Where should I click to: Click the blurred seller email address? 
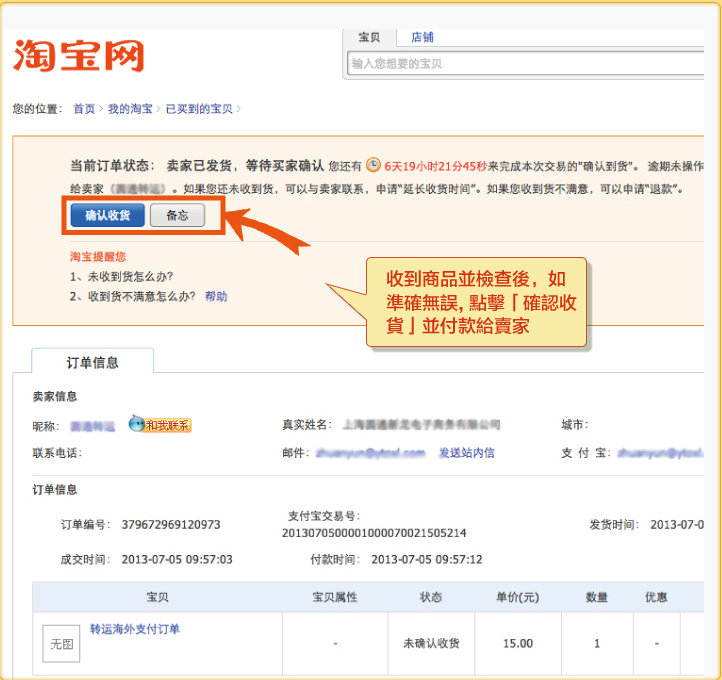pos(371,453)
